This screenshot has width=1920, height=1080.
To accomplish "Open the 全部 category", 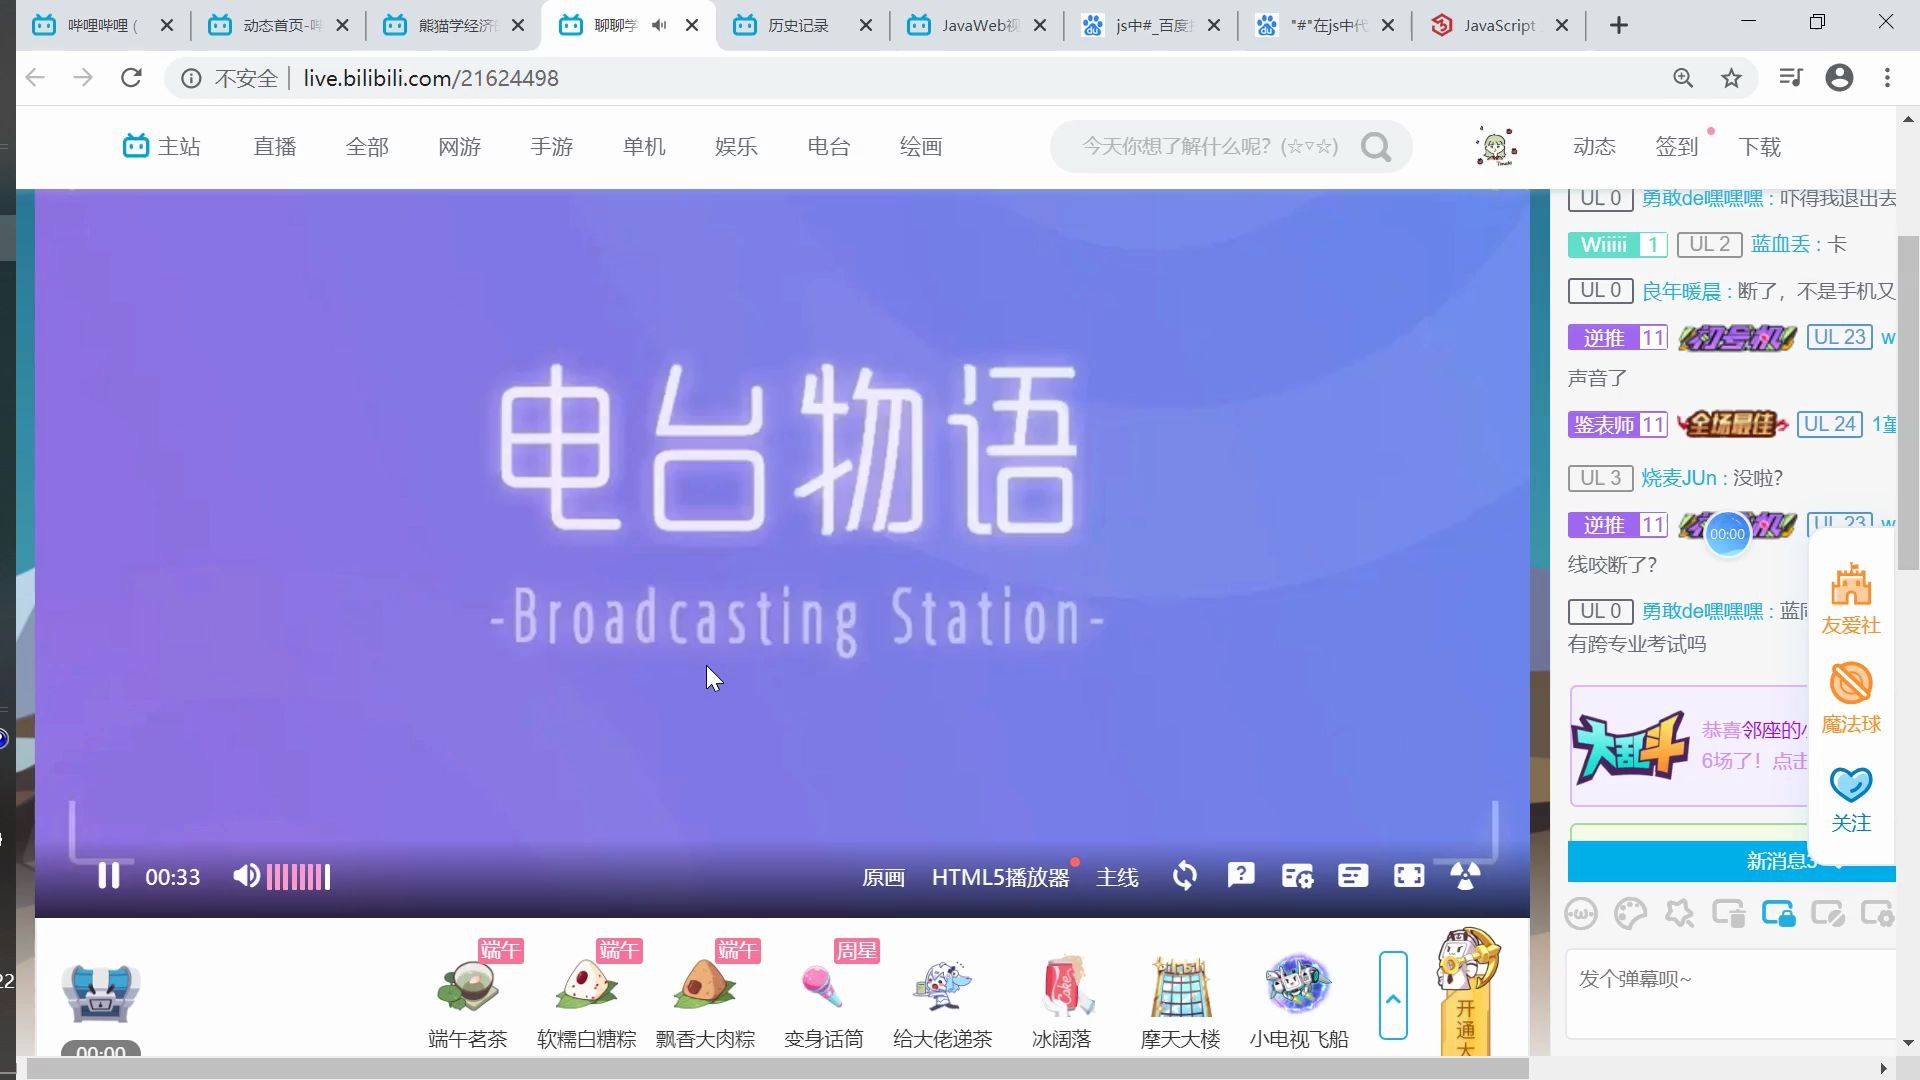I will click(367, 147).
